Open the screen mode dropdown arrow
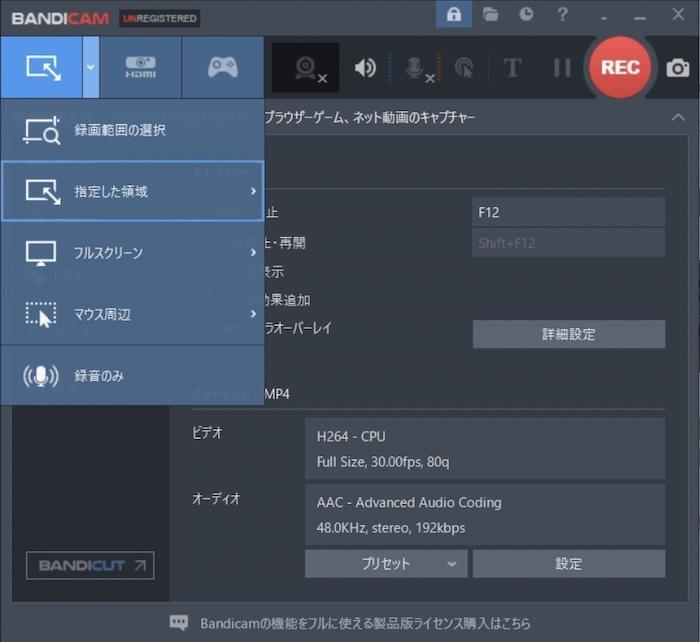700x642 pixels. (91, 67)
